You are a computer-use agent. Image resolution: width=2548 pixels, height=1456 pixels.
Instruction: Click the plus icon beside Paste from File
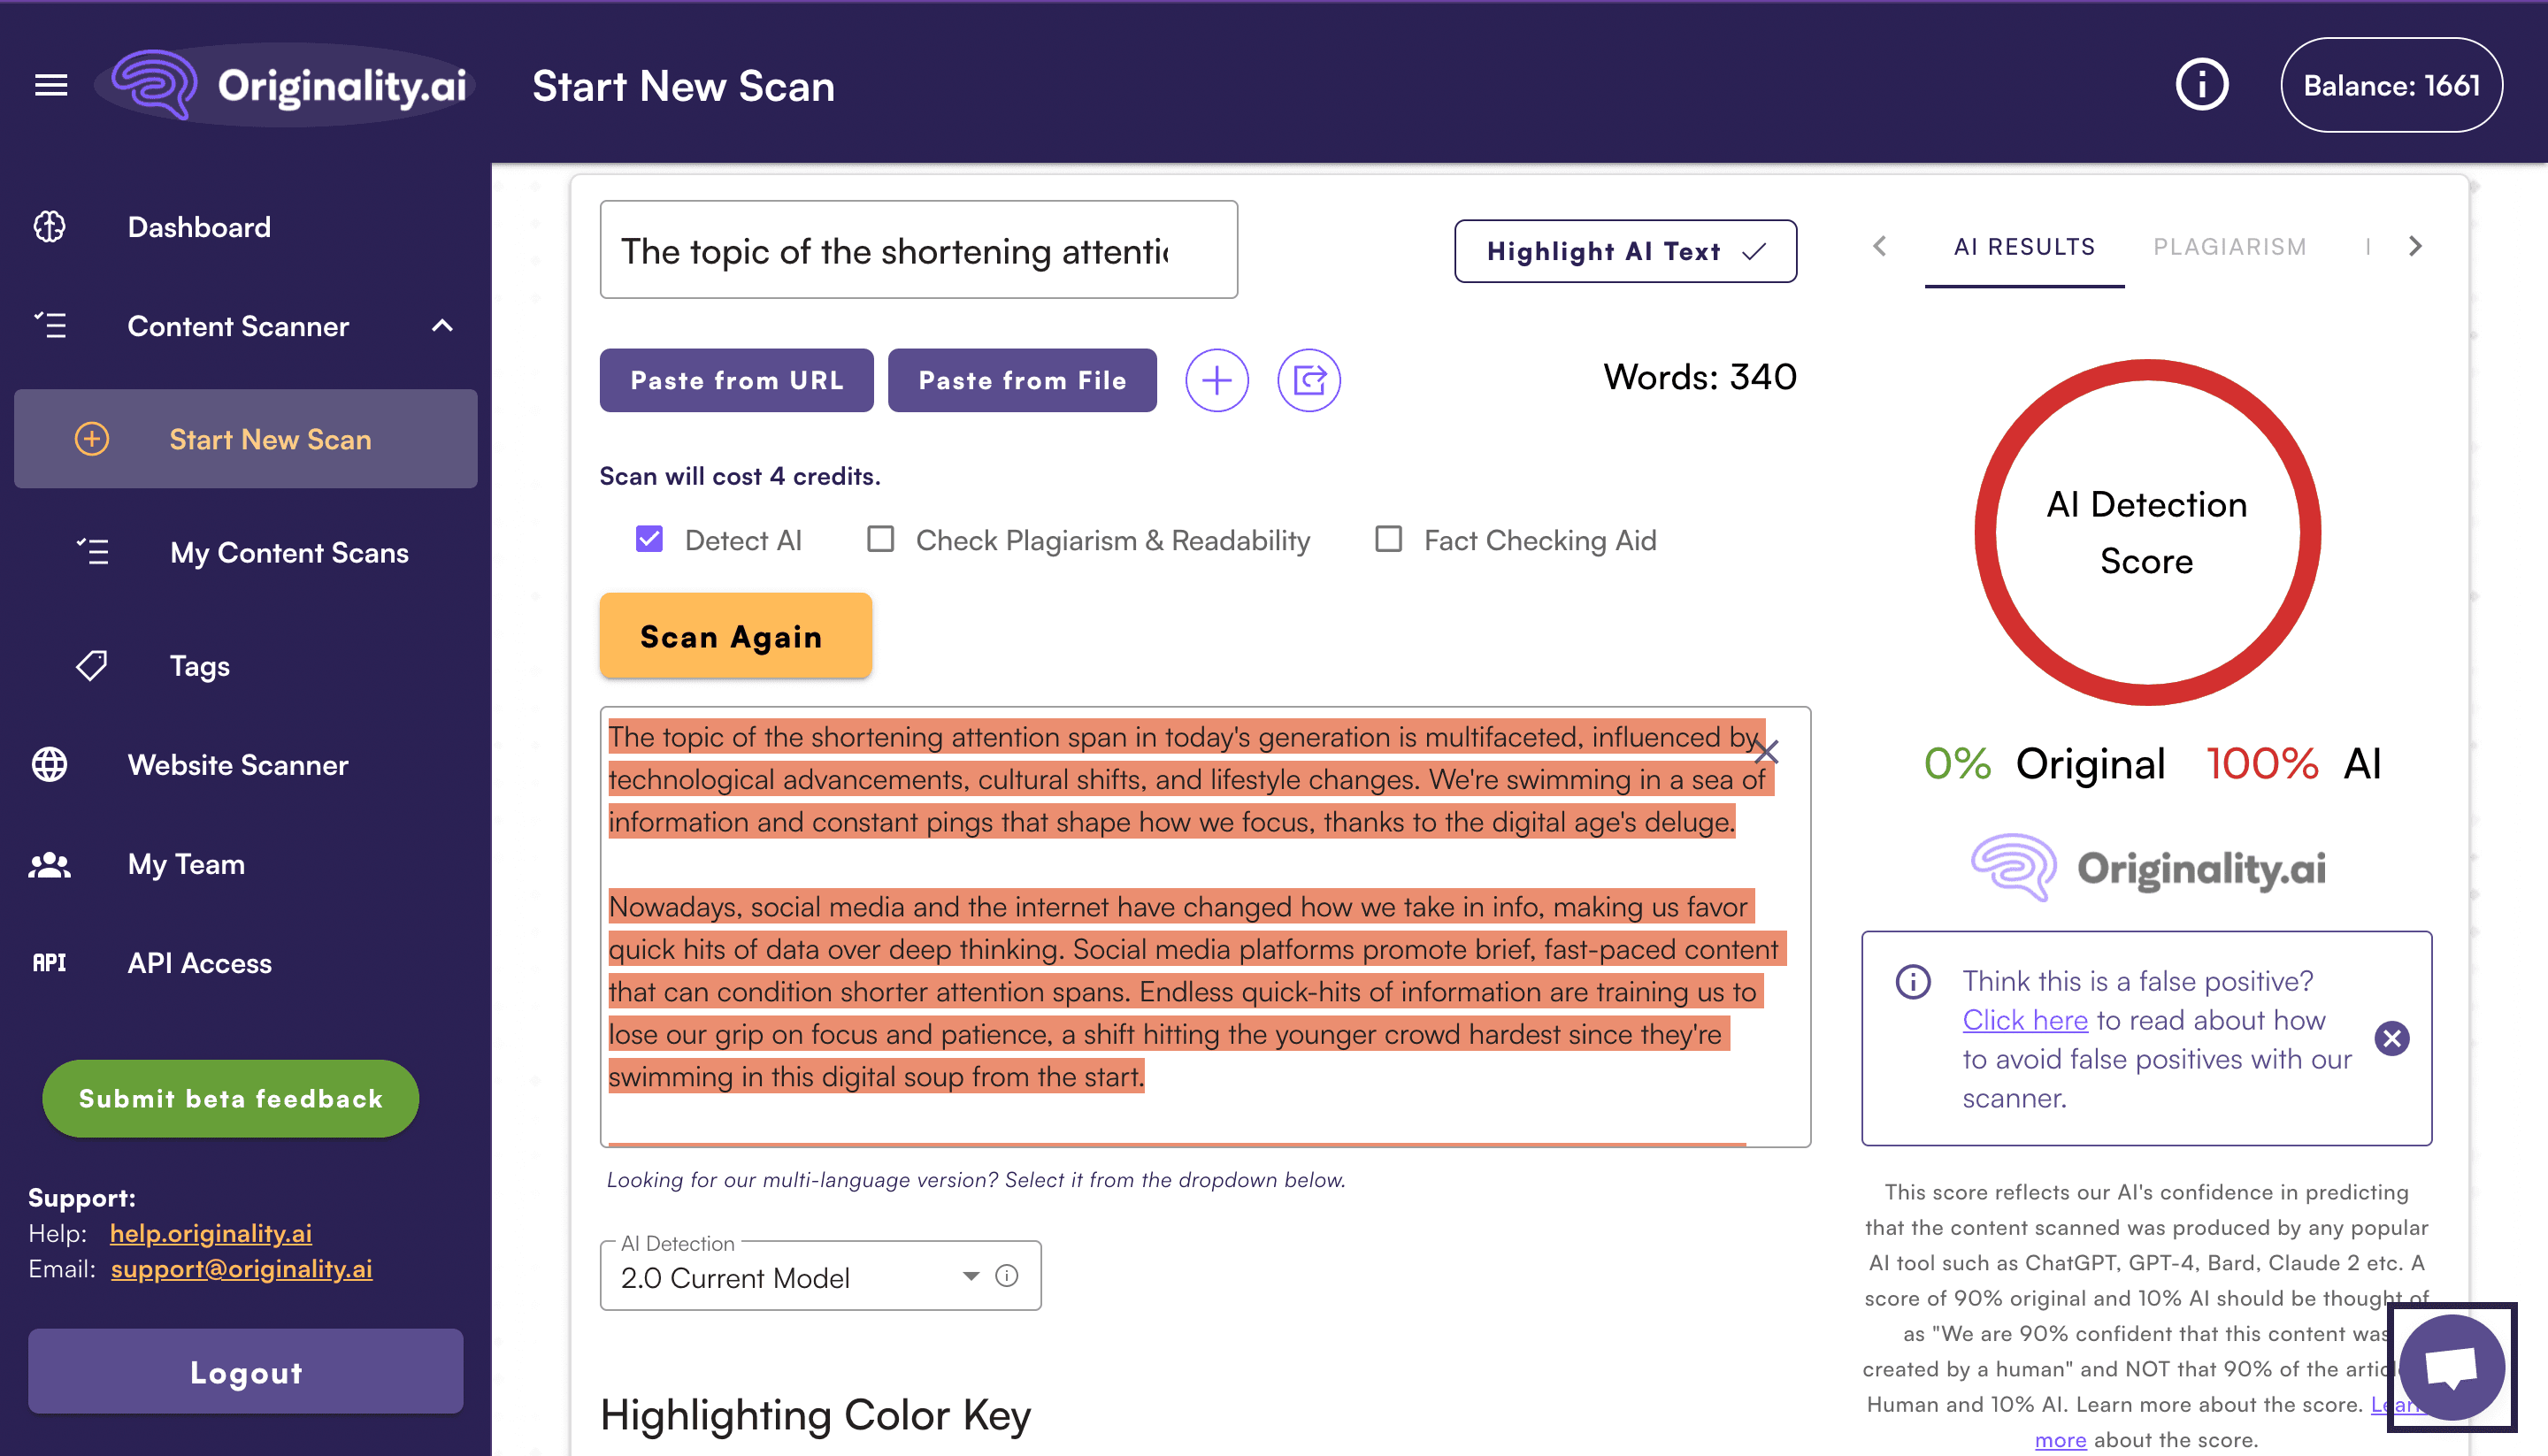tap(1216, 380)
